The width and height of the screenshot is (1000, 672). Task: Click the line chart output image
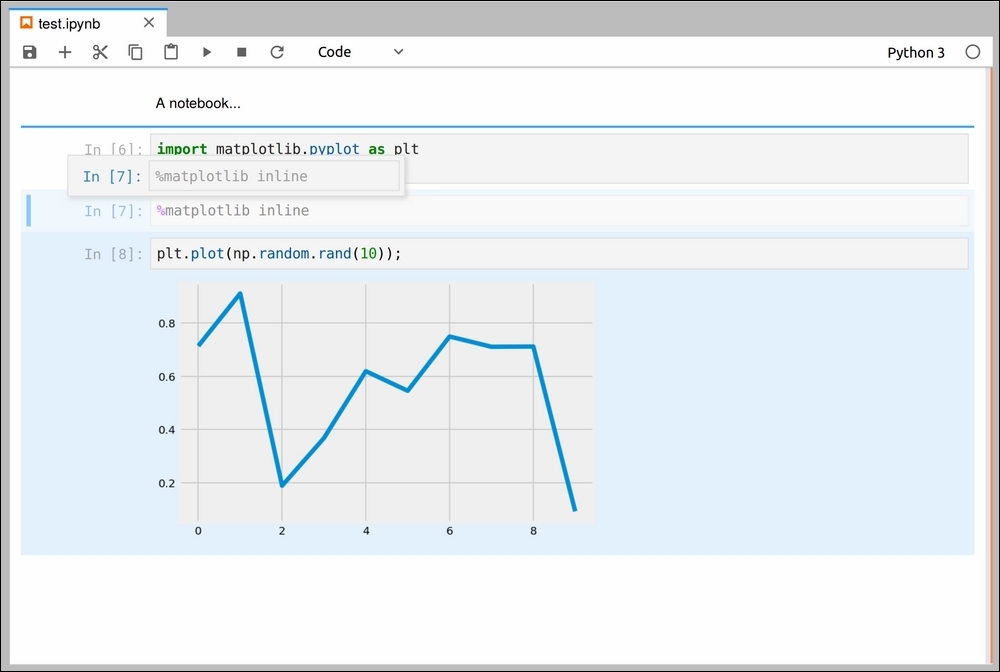pyautogui.click(x=376, y=411)
